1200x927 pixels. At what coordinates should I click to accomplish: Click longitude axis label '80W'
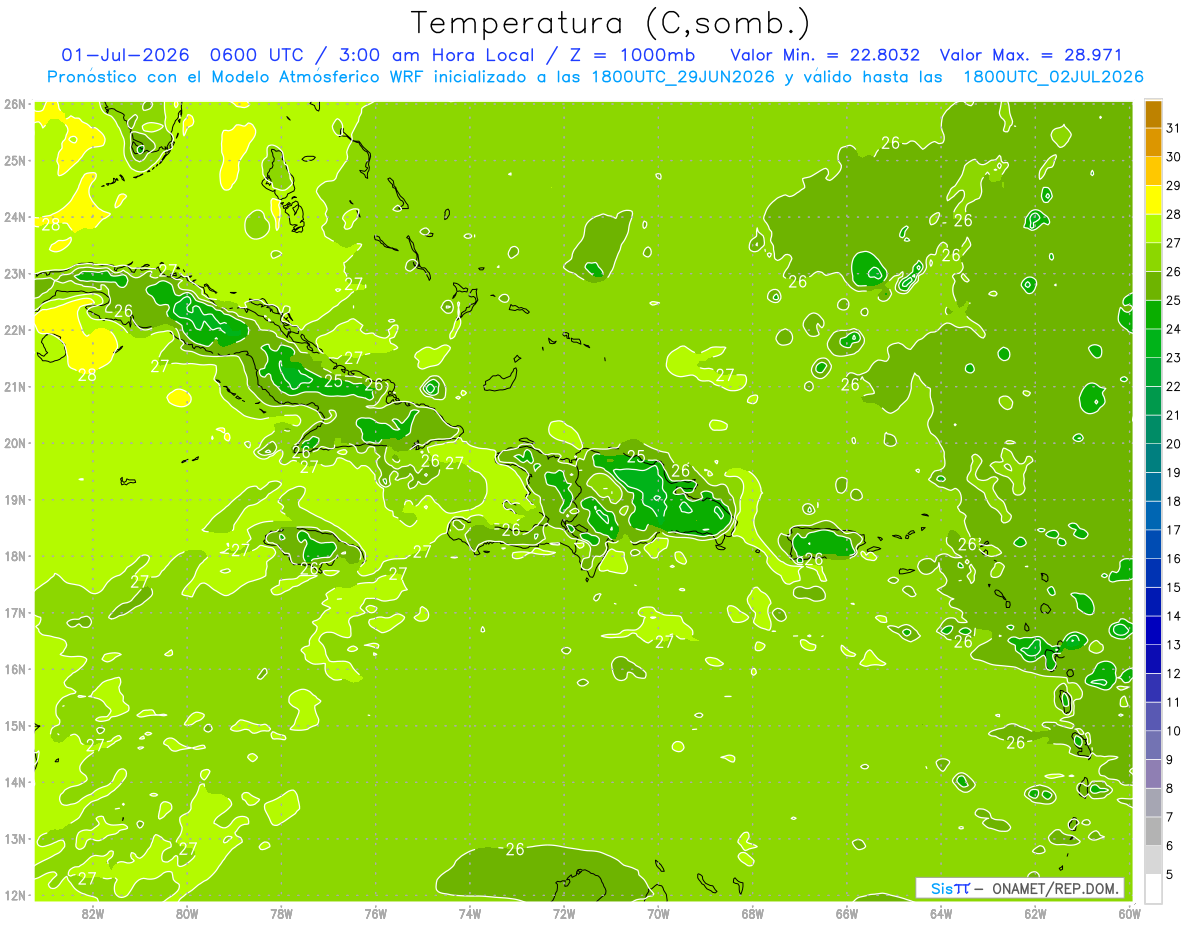tap(187, 912)
